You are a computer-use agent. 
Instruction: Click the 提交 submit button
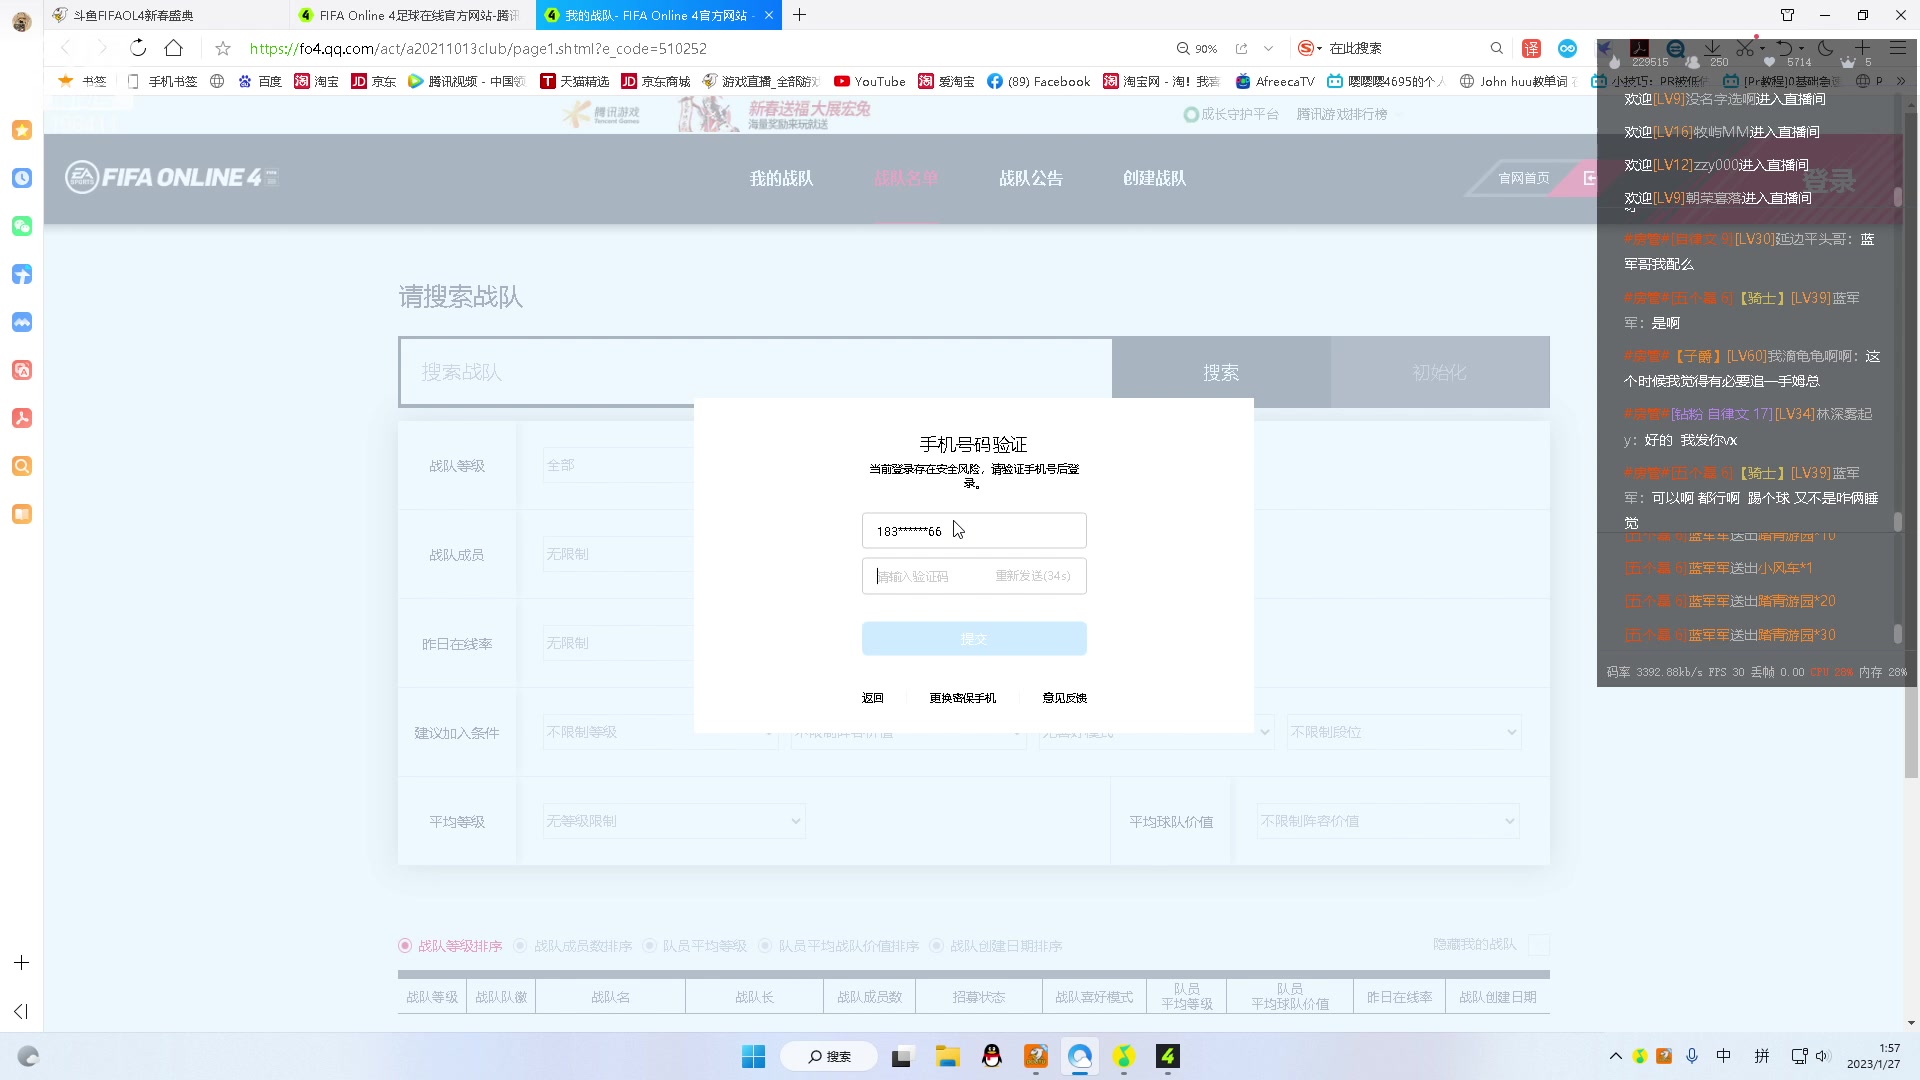click(974, 639)
